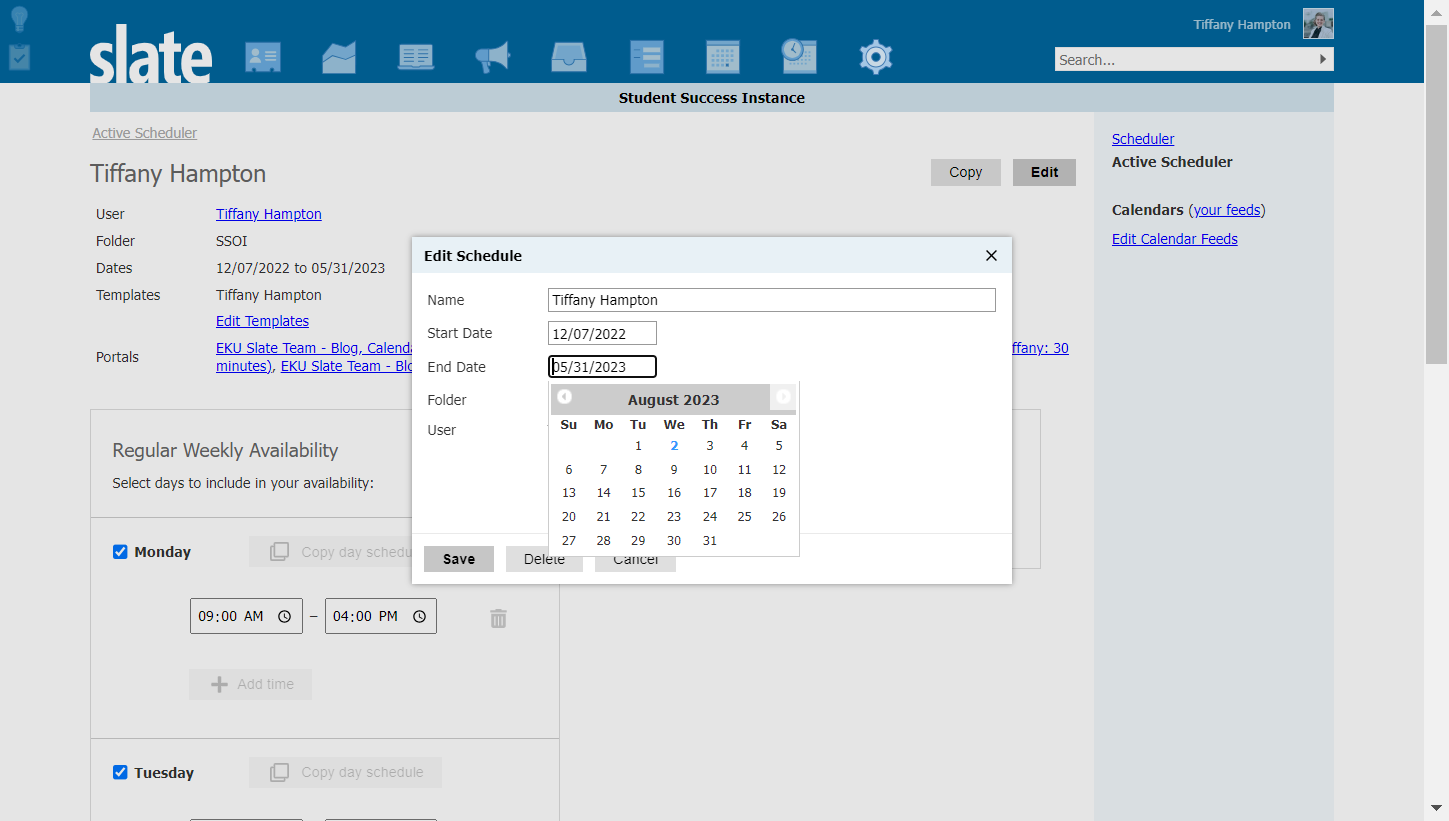Click Add time under Monday

(x=251, y=684)
